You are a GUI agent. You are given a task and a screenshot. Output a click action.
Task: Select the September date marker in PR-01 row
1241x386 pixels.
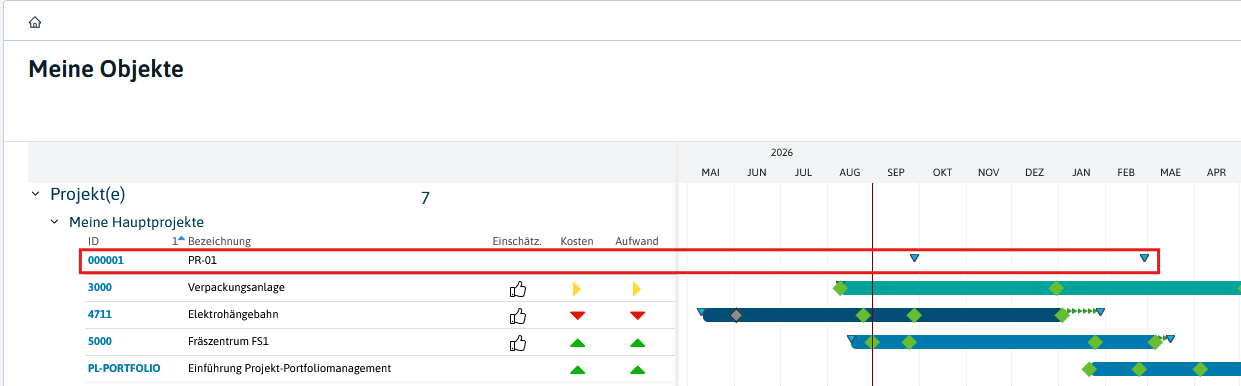[914, 258]
